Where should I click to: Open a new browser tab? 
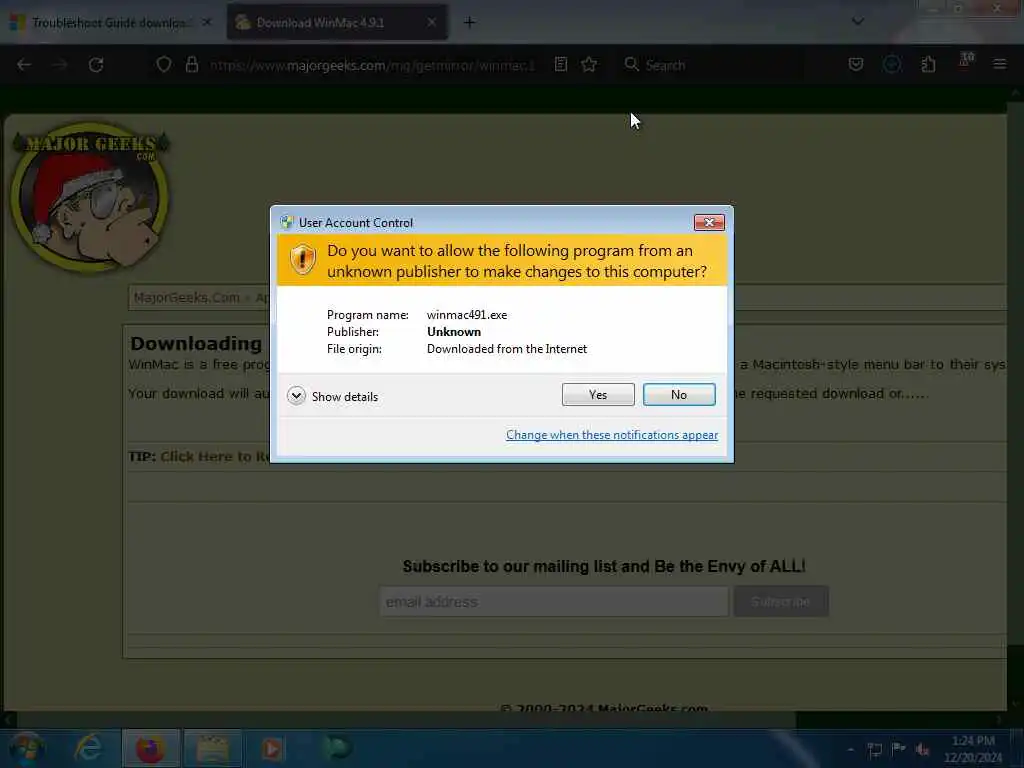469,23
